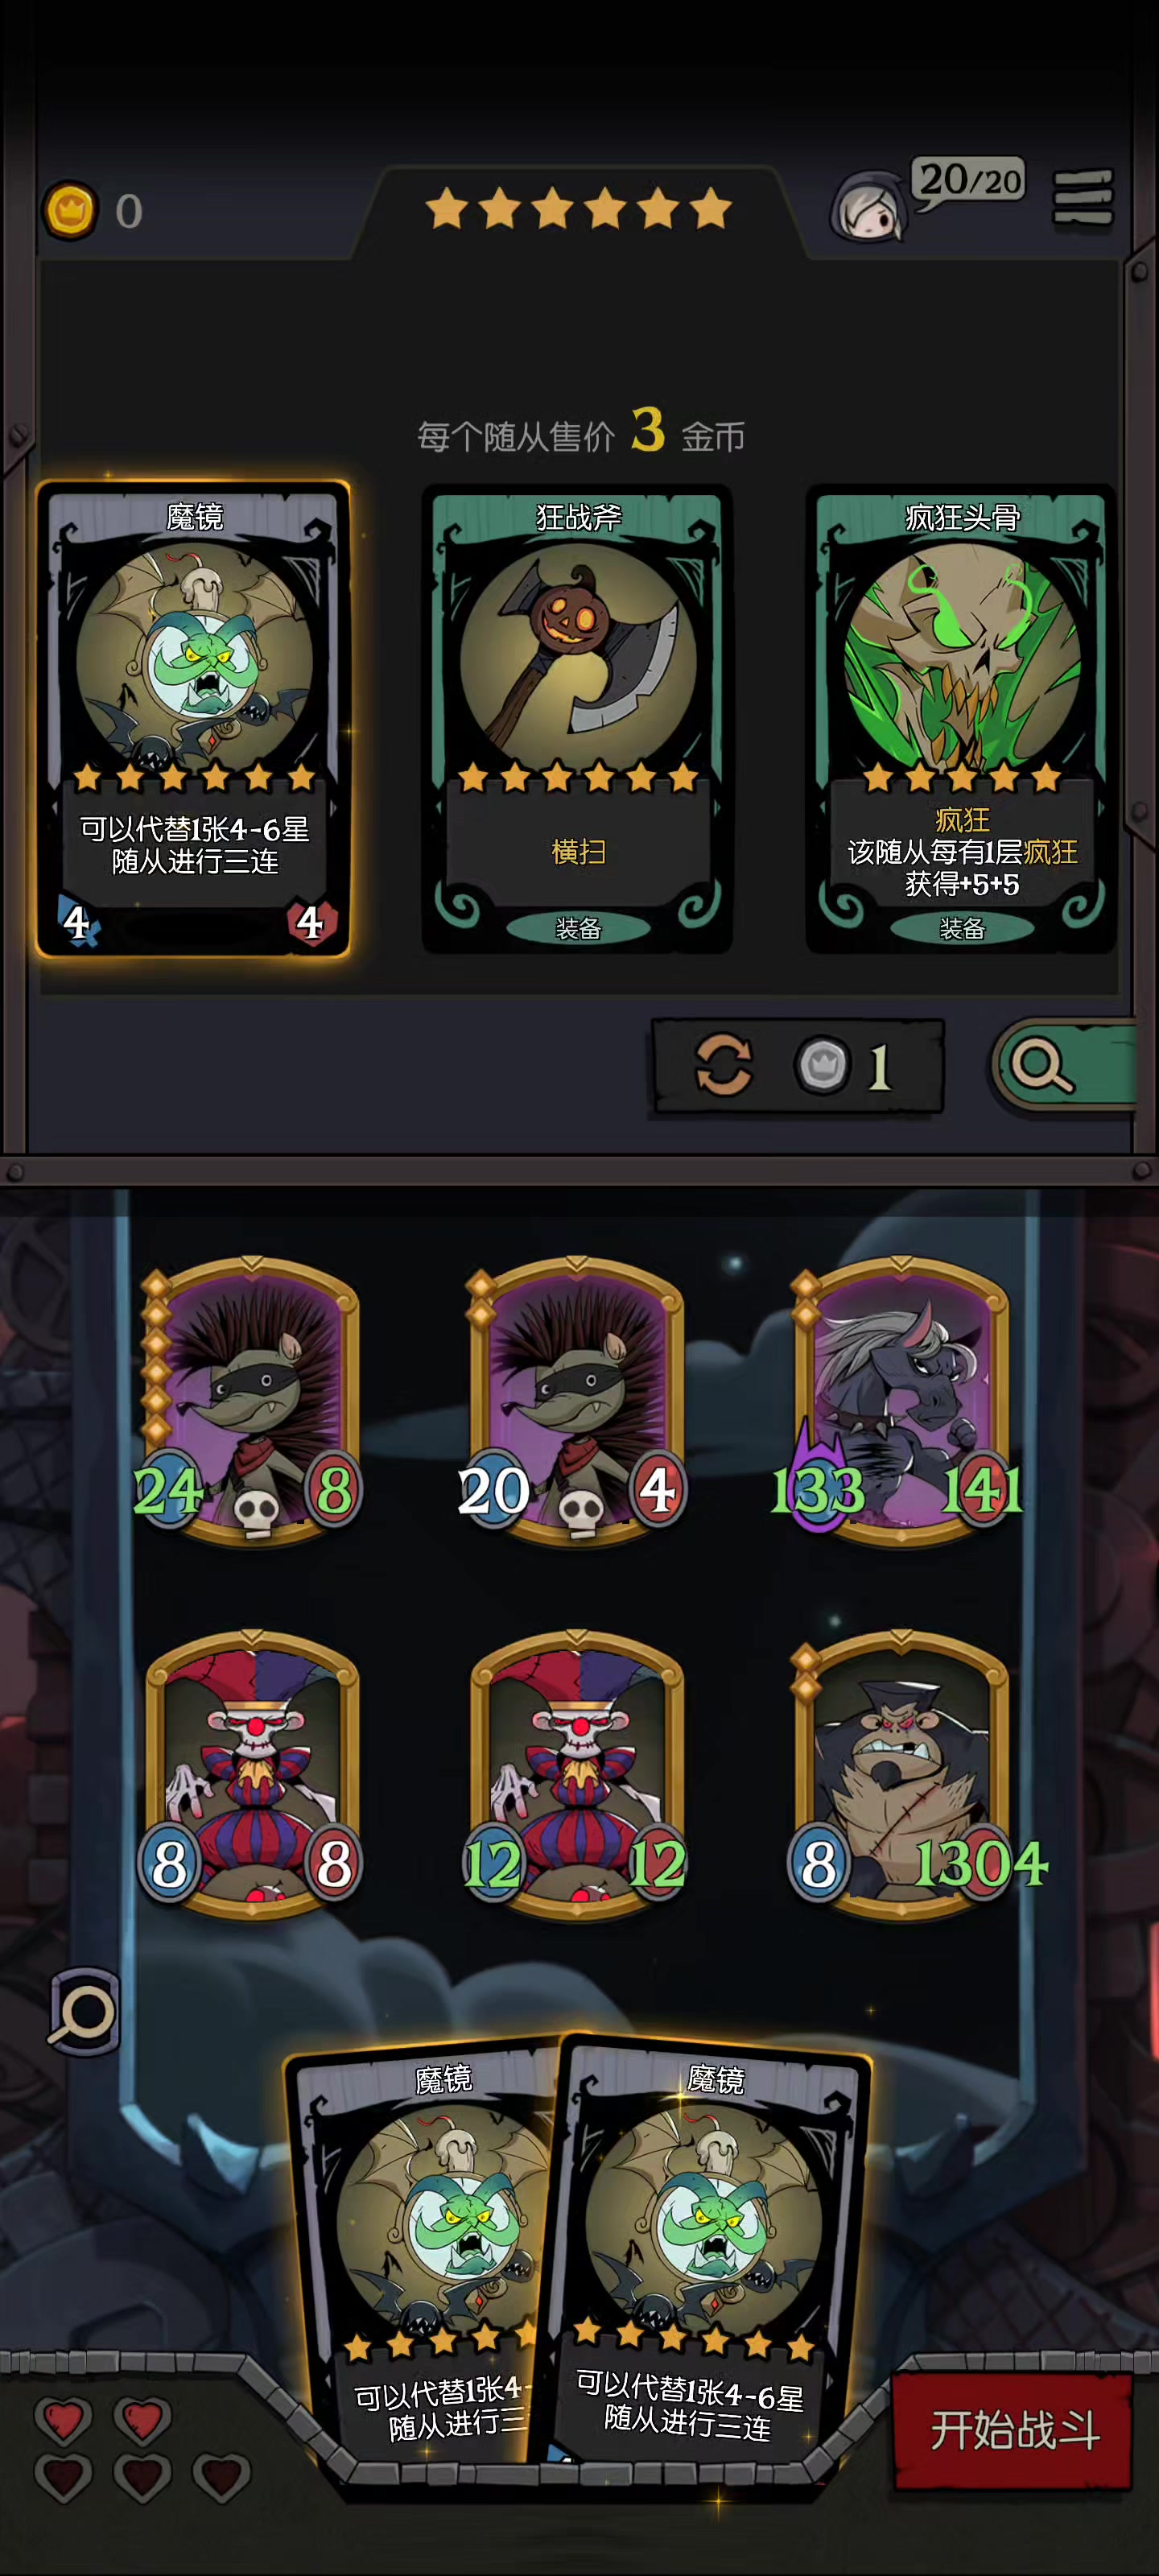Select the 魔镜 card in the shop
The image size is (1159, 2576).
tap(193, 719)
